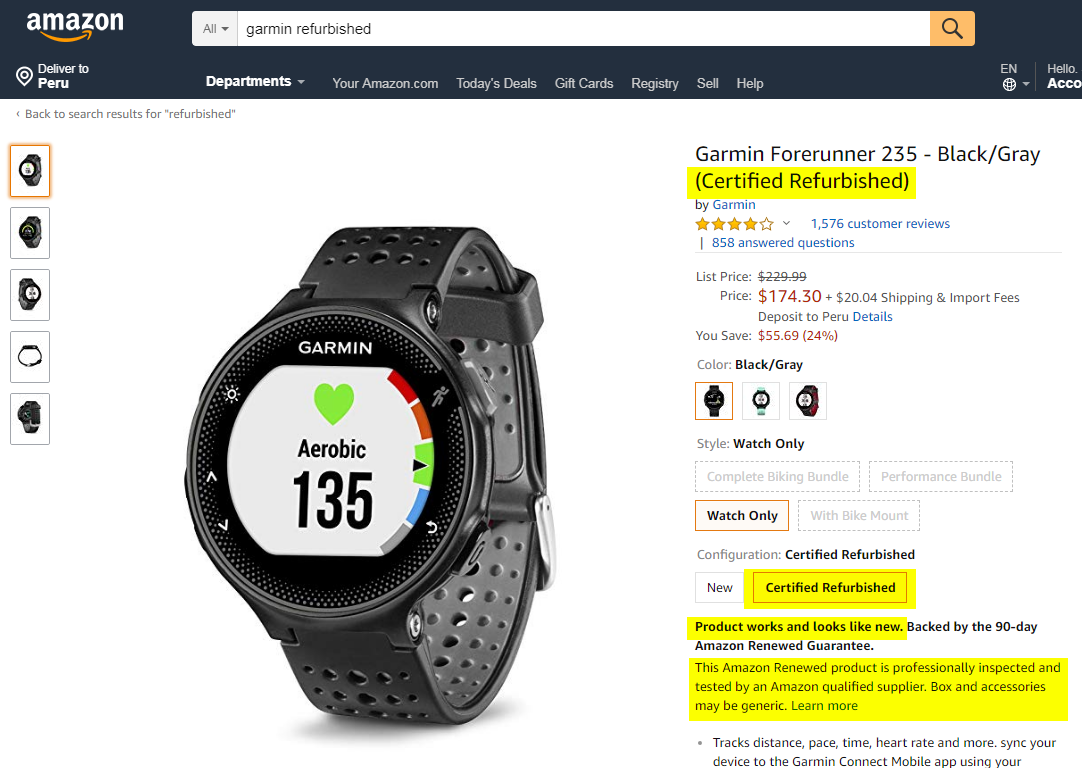View the watch band thumbnail image

click(30, 357)
